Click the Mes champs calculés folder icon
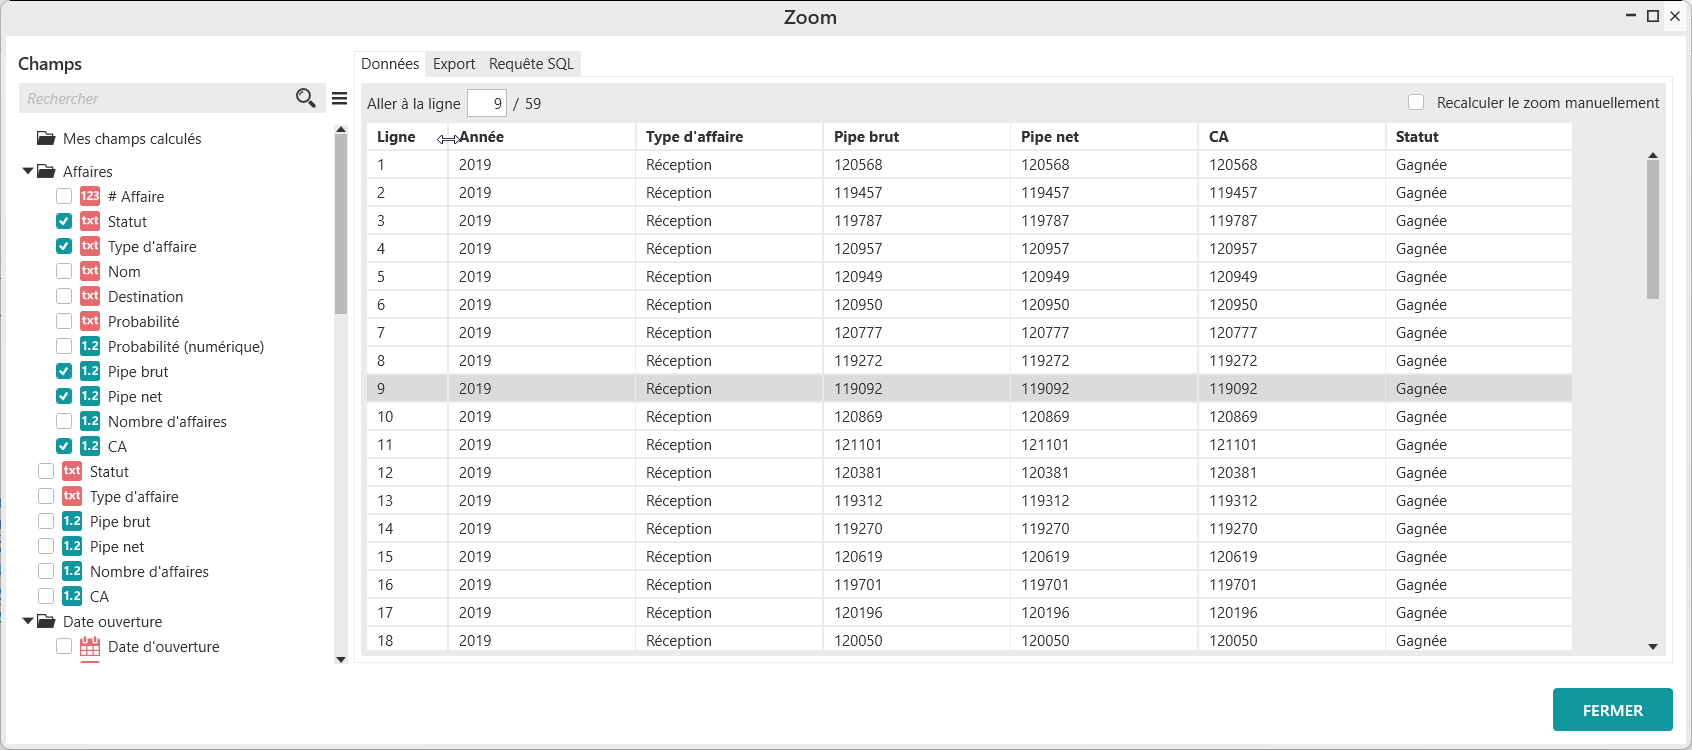This screenshot has width=1692, height=750. pyautogui.click(x=46, y=138)
